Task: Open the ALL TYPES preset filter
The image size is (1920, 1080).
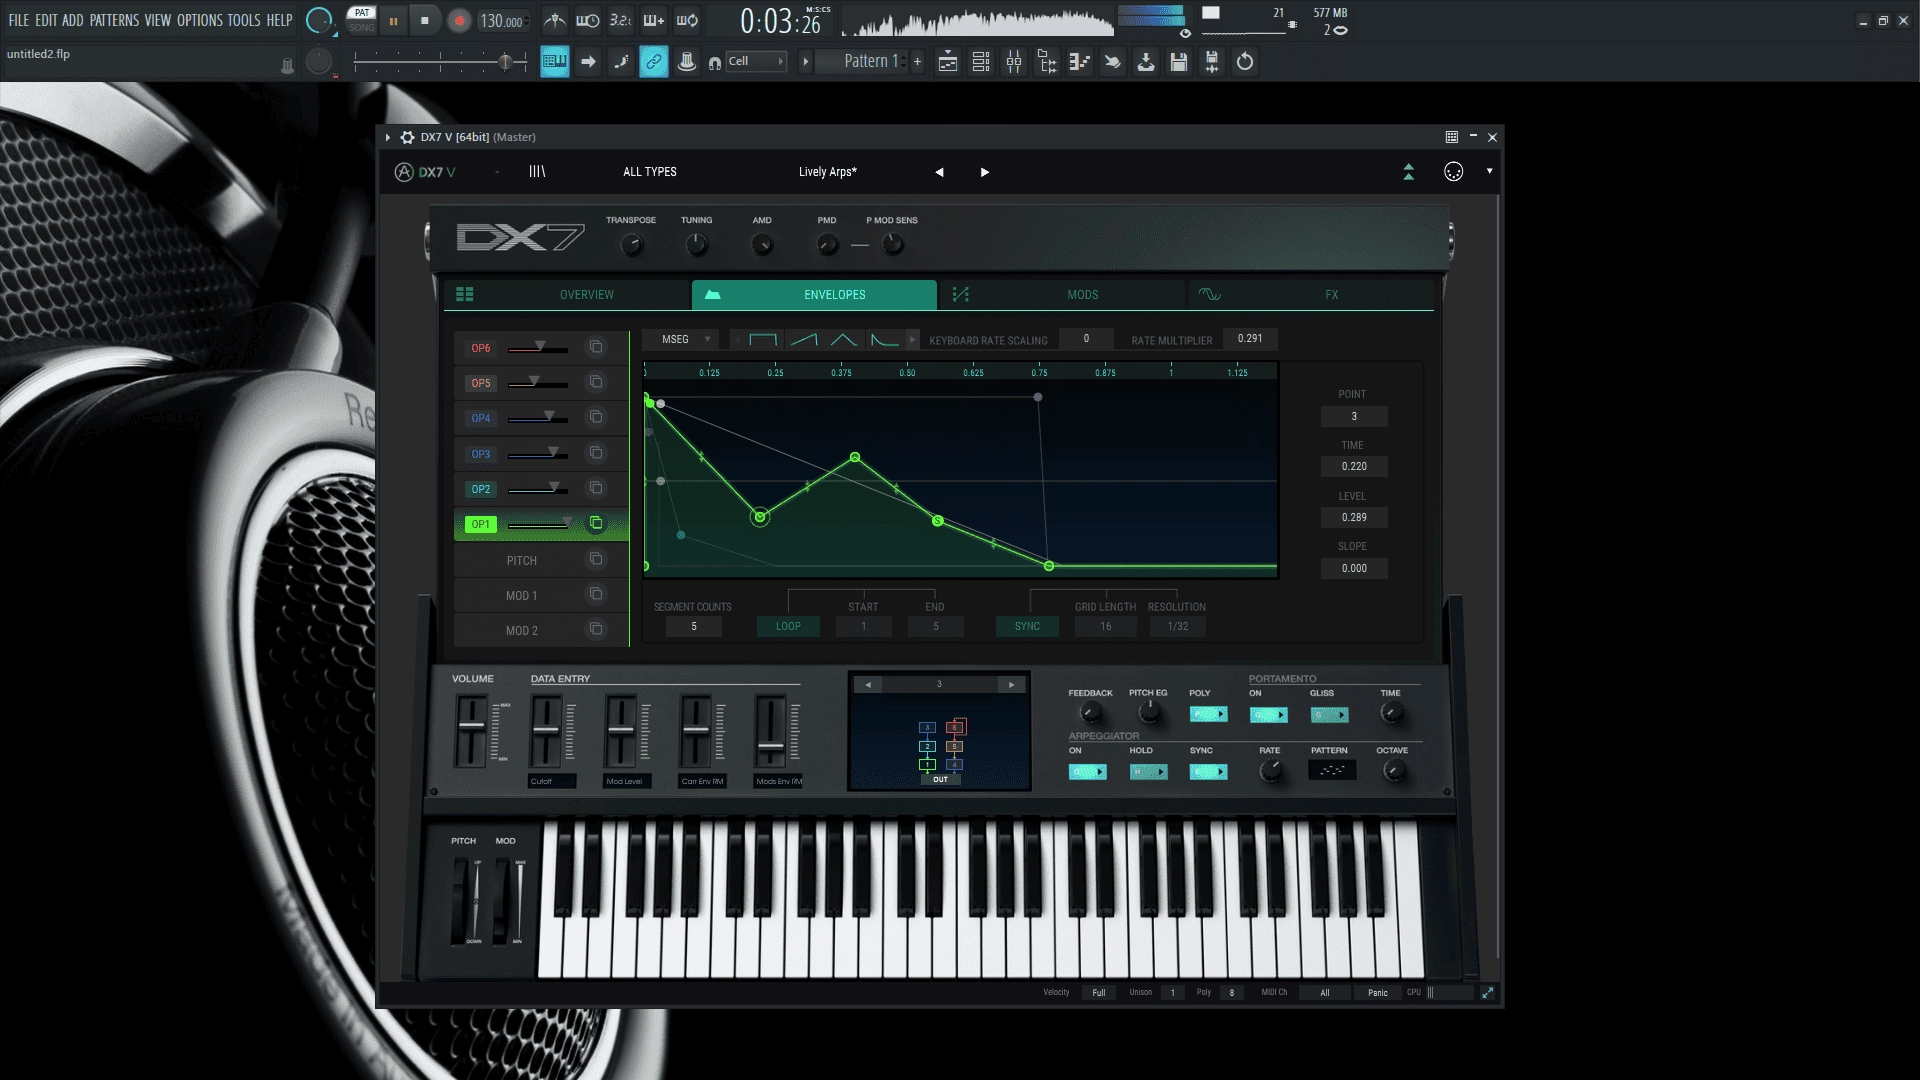Action: coord(650,172)
